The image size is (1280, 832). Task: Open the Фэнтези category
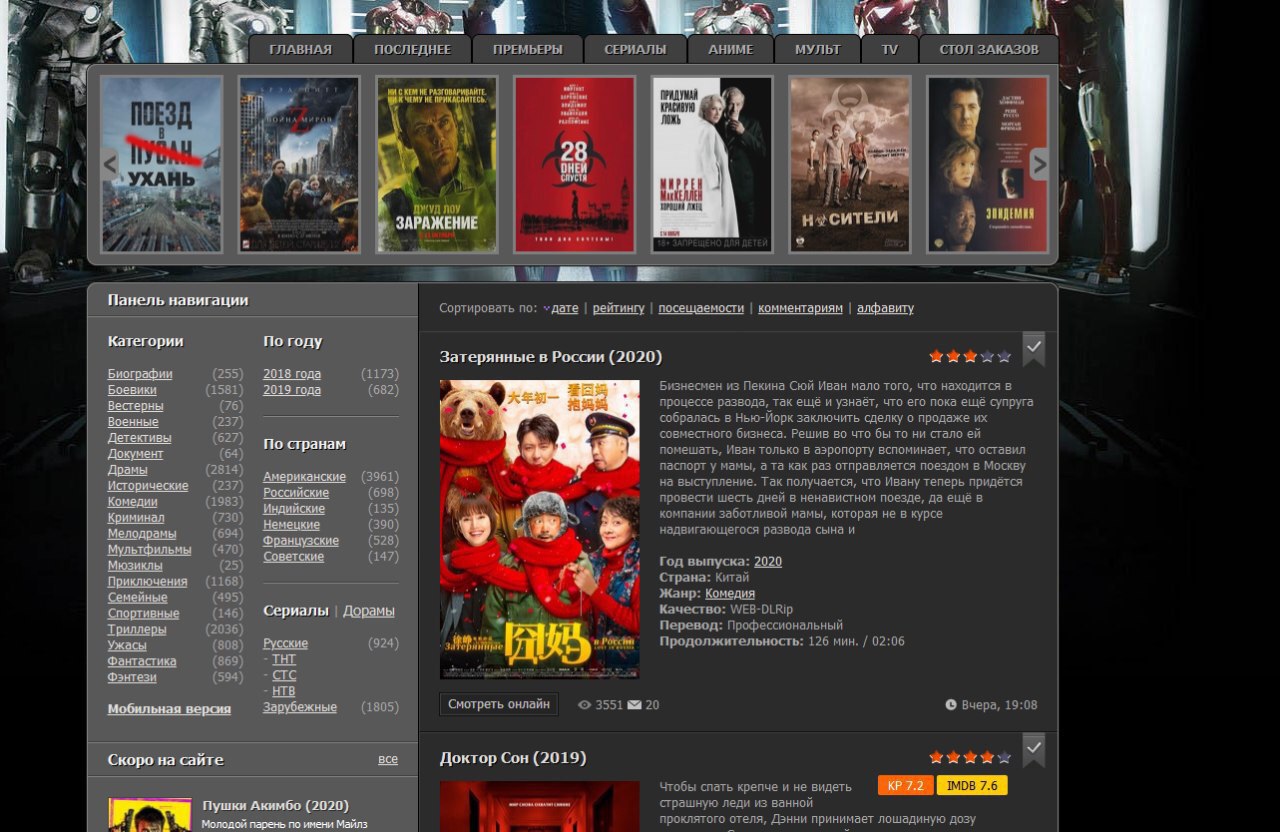point(132,678)
